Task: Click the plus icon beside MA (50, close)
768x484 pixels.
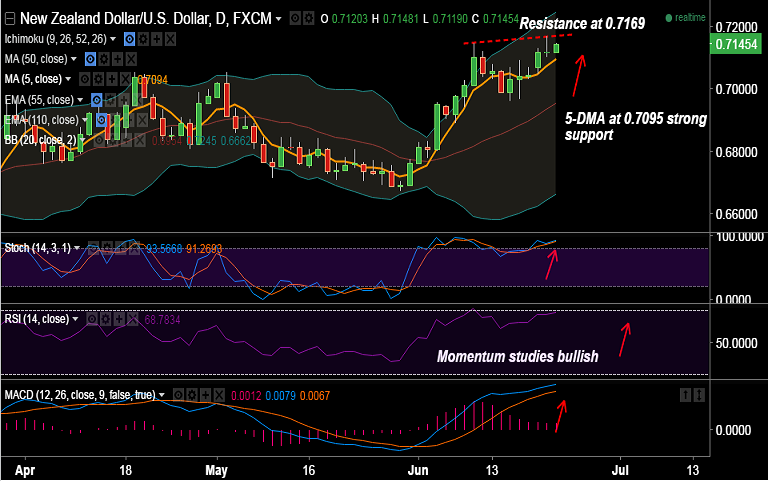Action: click(x=118, y=59)
